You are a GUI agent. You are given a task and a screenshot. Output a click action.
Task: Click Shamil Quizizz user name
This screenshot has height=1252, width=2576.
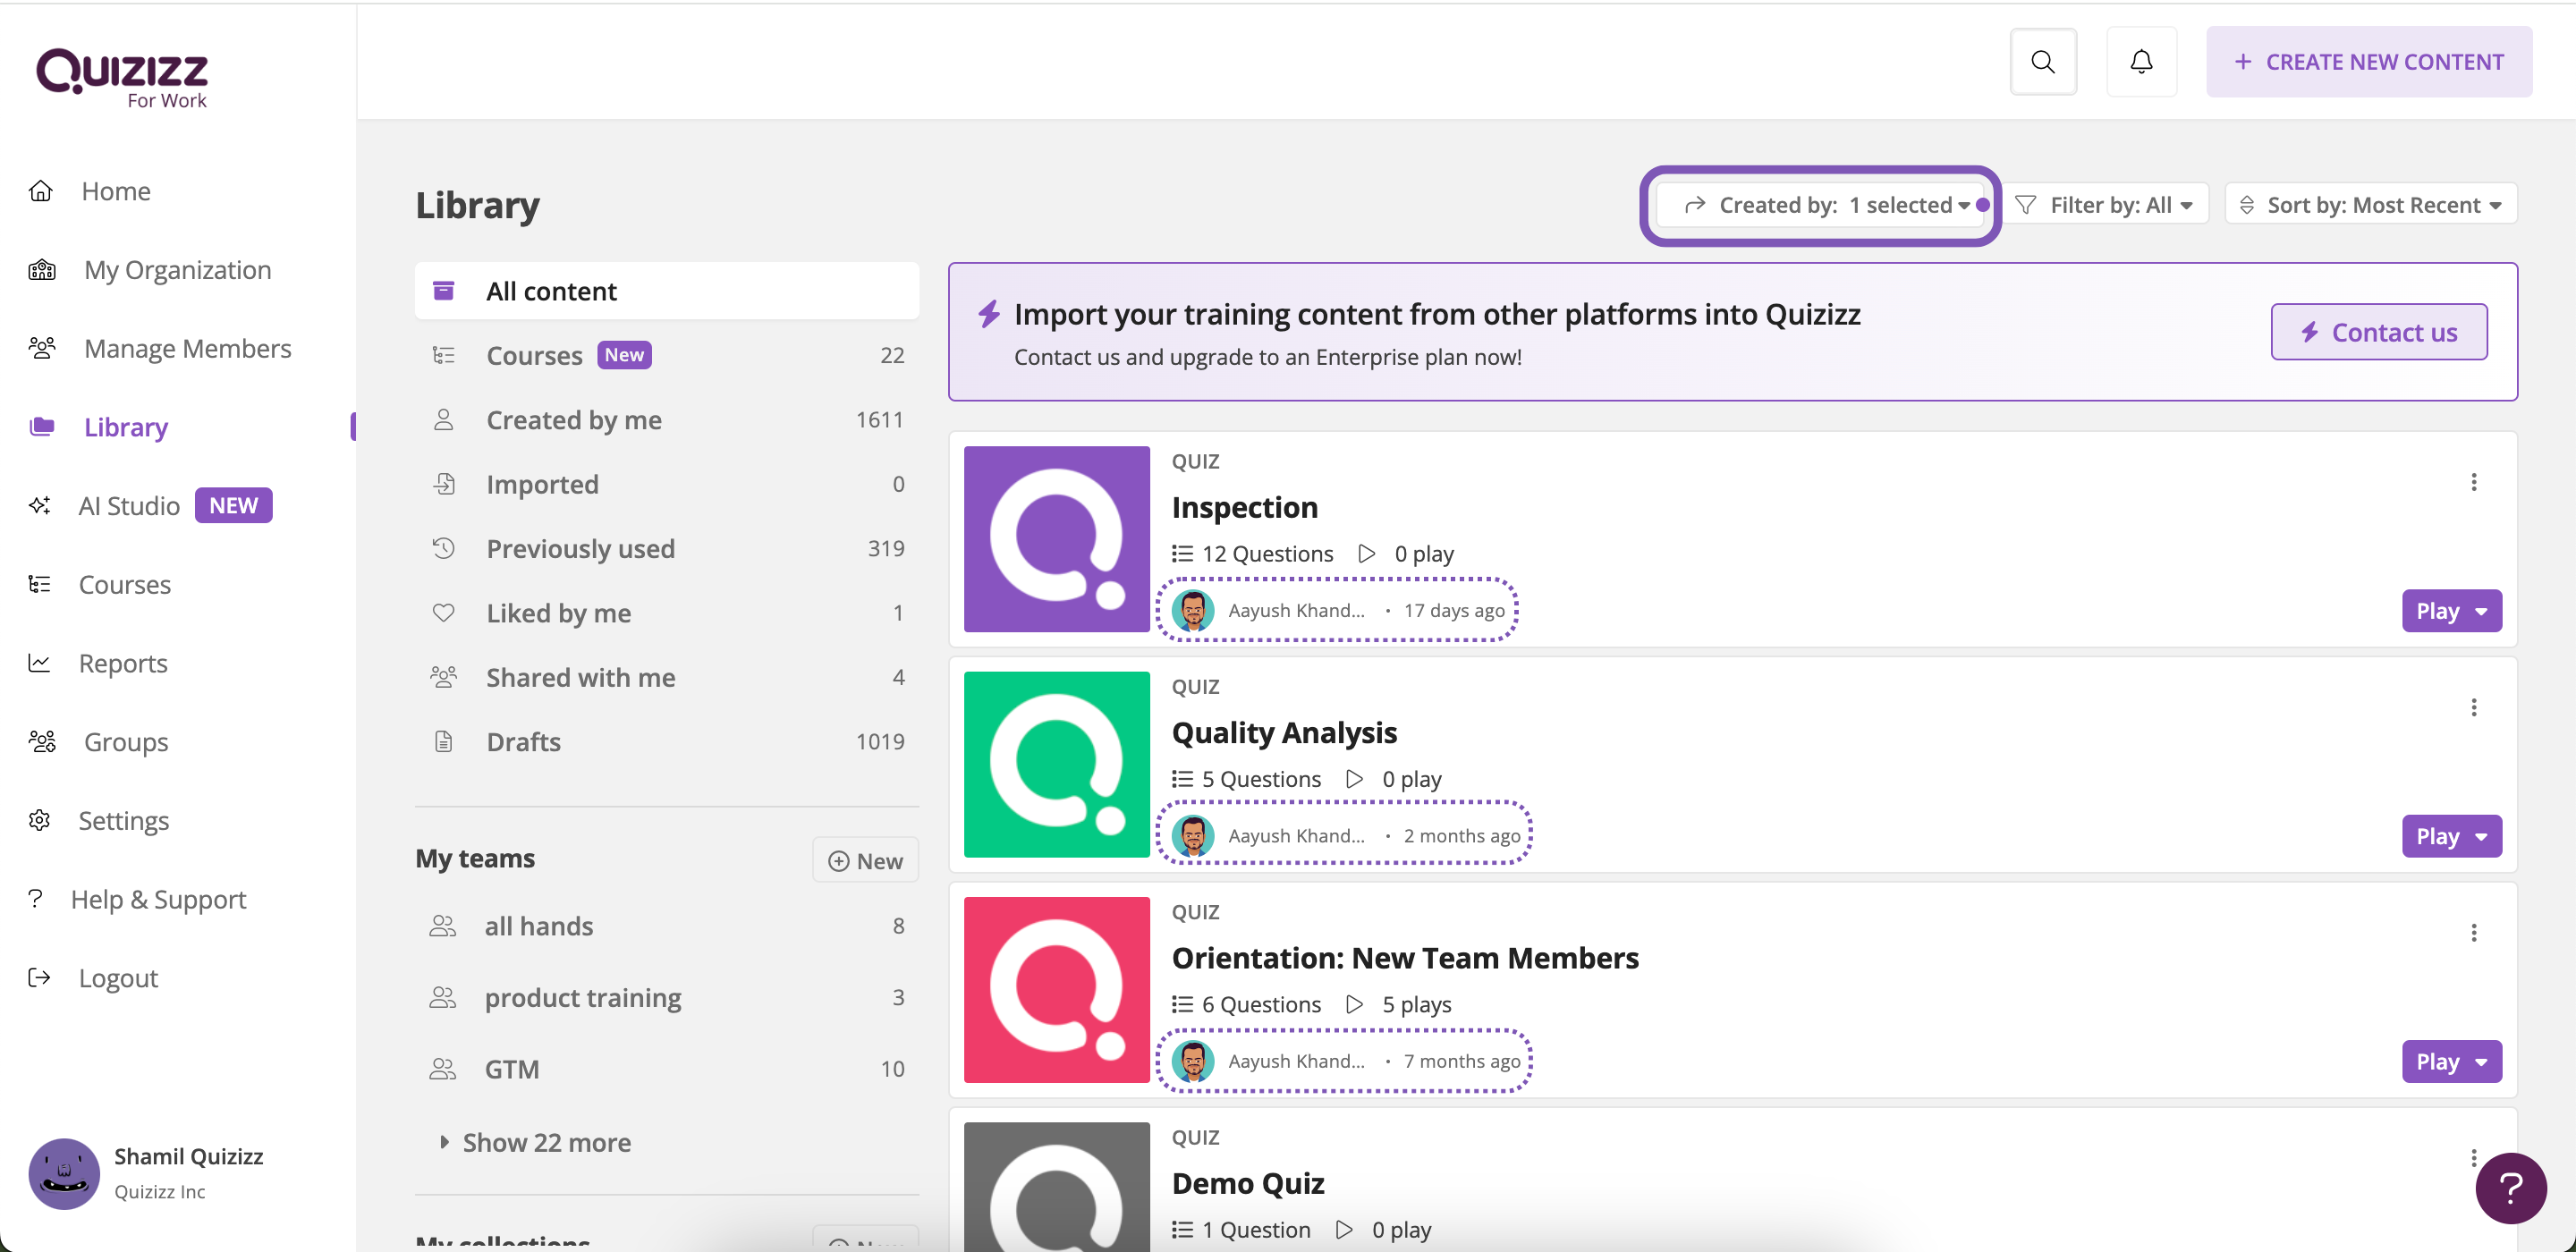point(188,1156)
